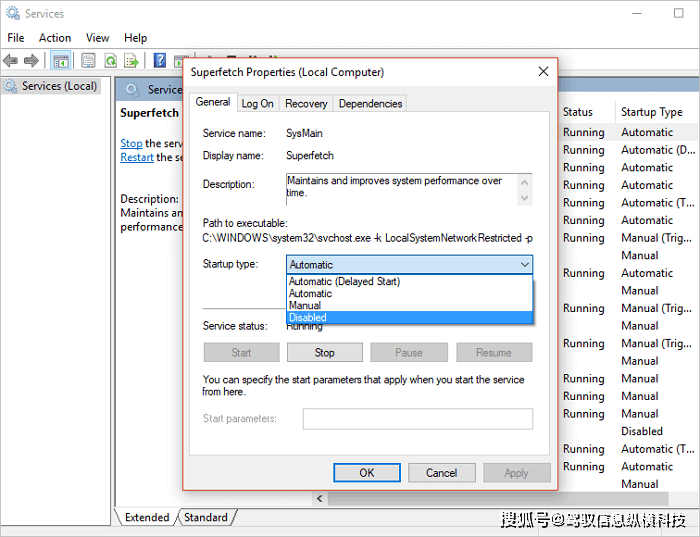Close the Superfetch Properties dialog
This screenshot has width=700, height=537.
click(543, 72)
